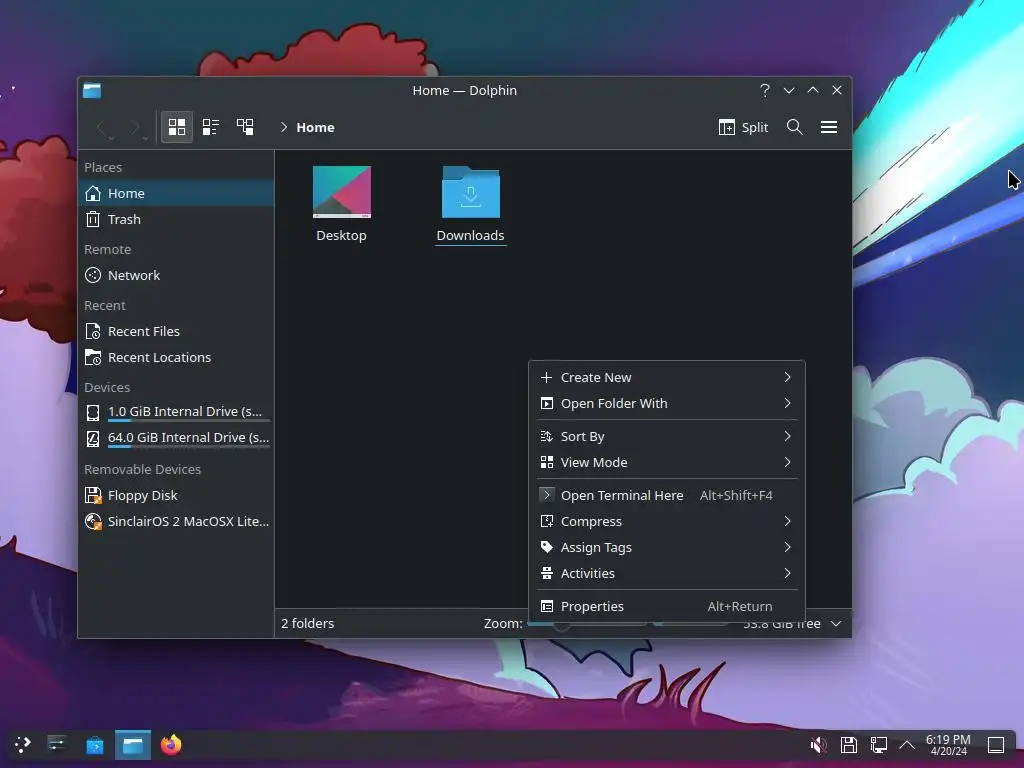This screenshot has height=768, width=1024.
Task: Open Create New submenu
Action: point(666,377)
